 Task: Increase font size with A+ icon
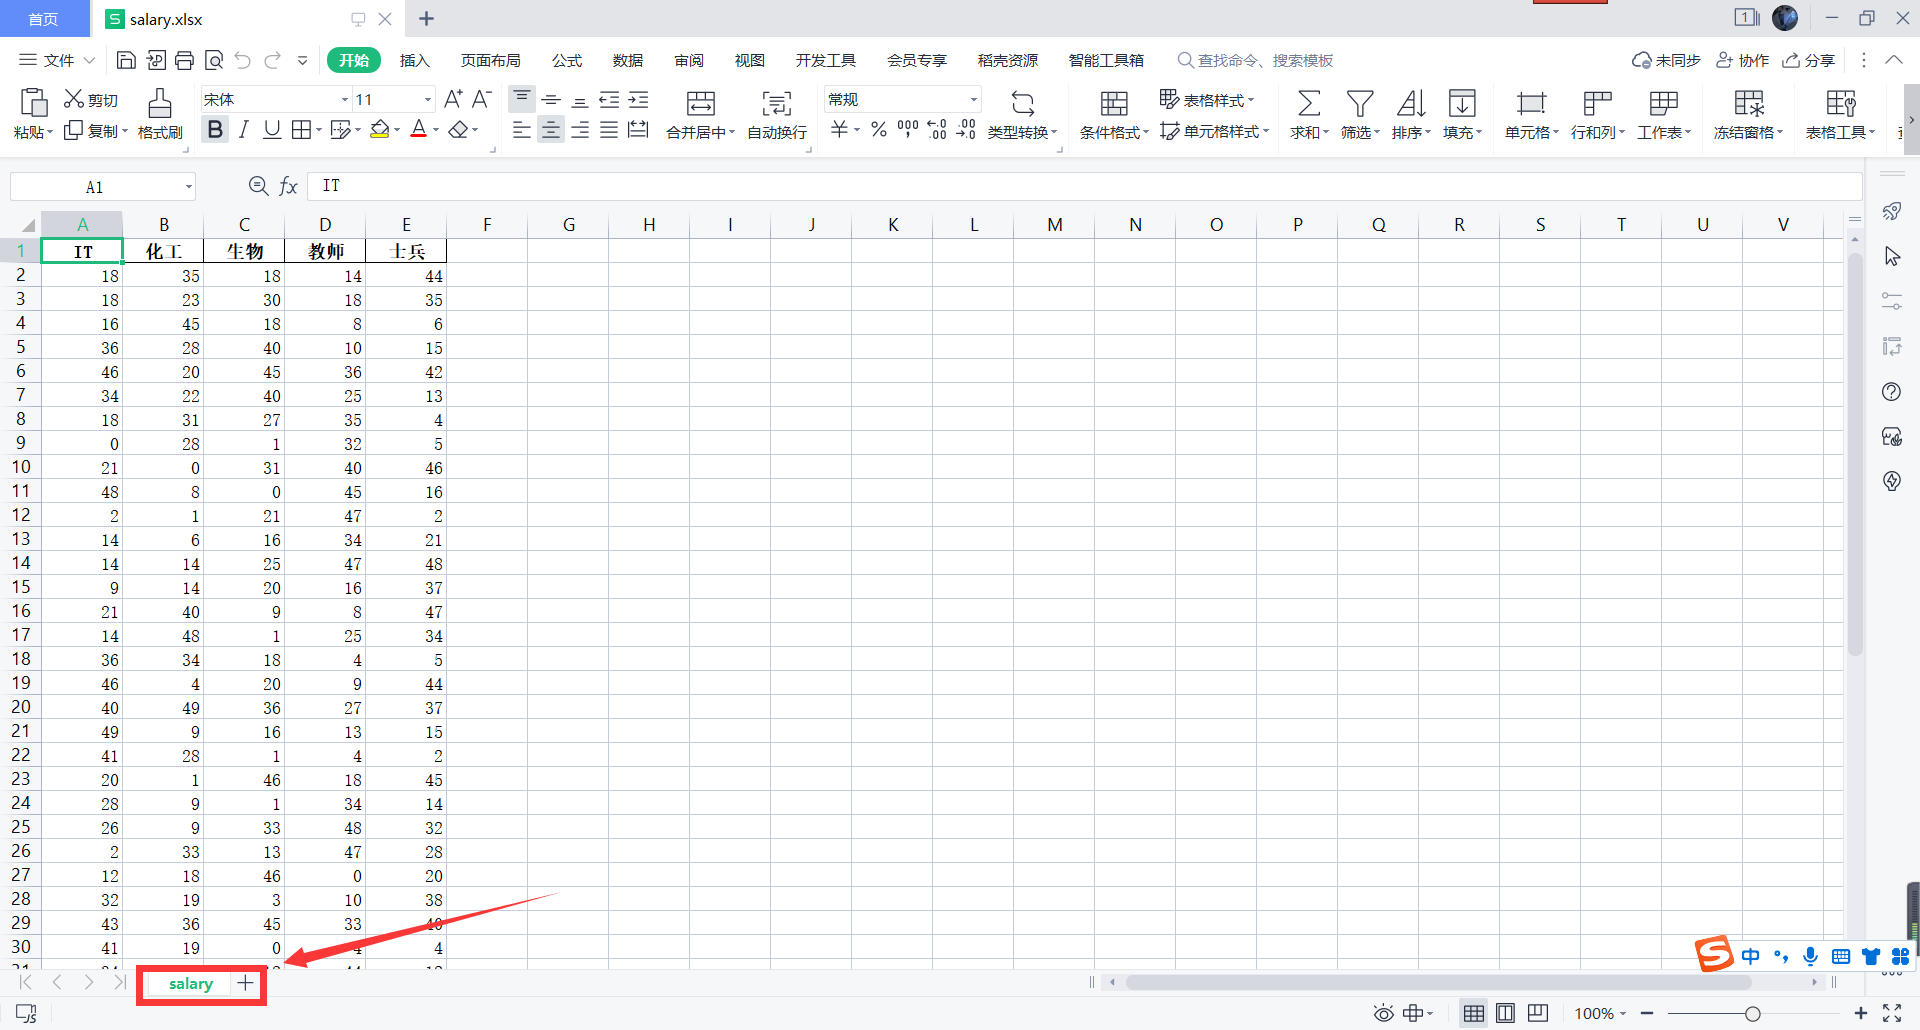pos(453,99)
